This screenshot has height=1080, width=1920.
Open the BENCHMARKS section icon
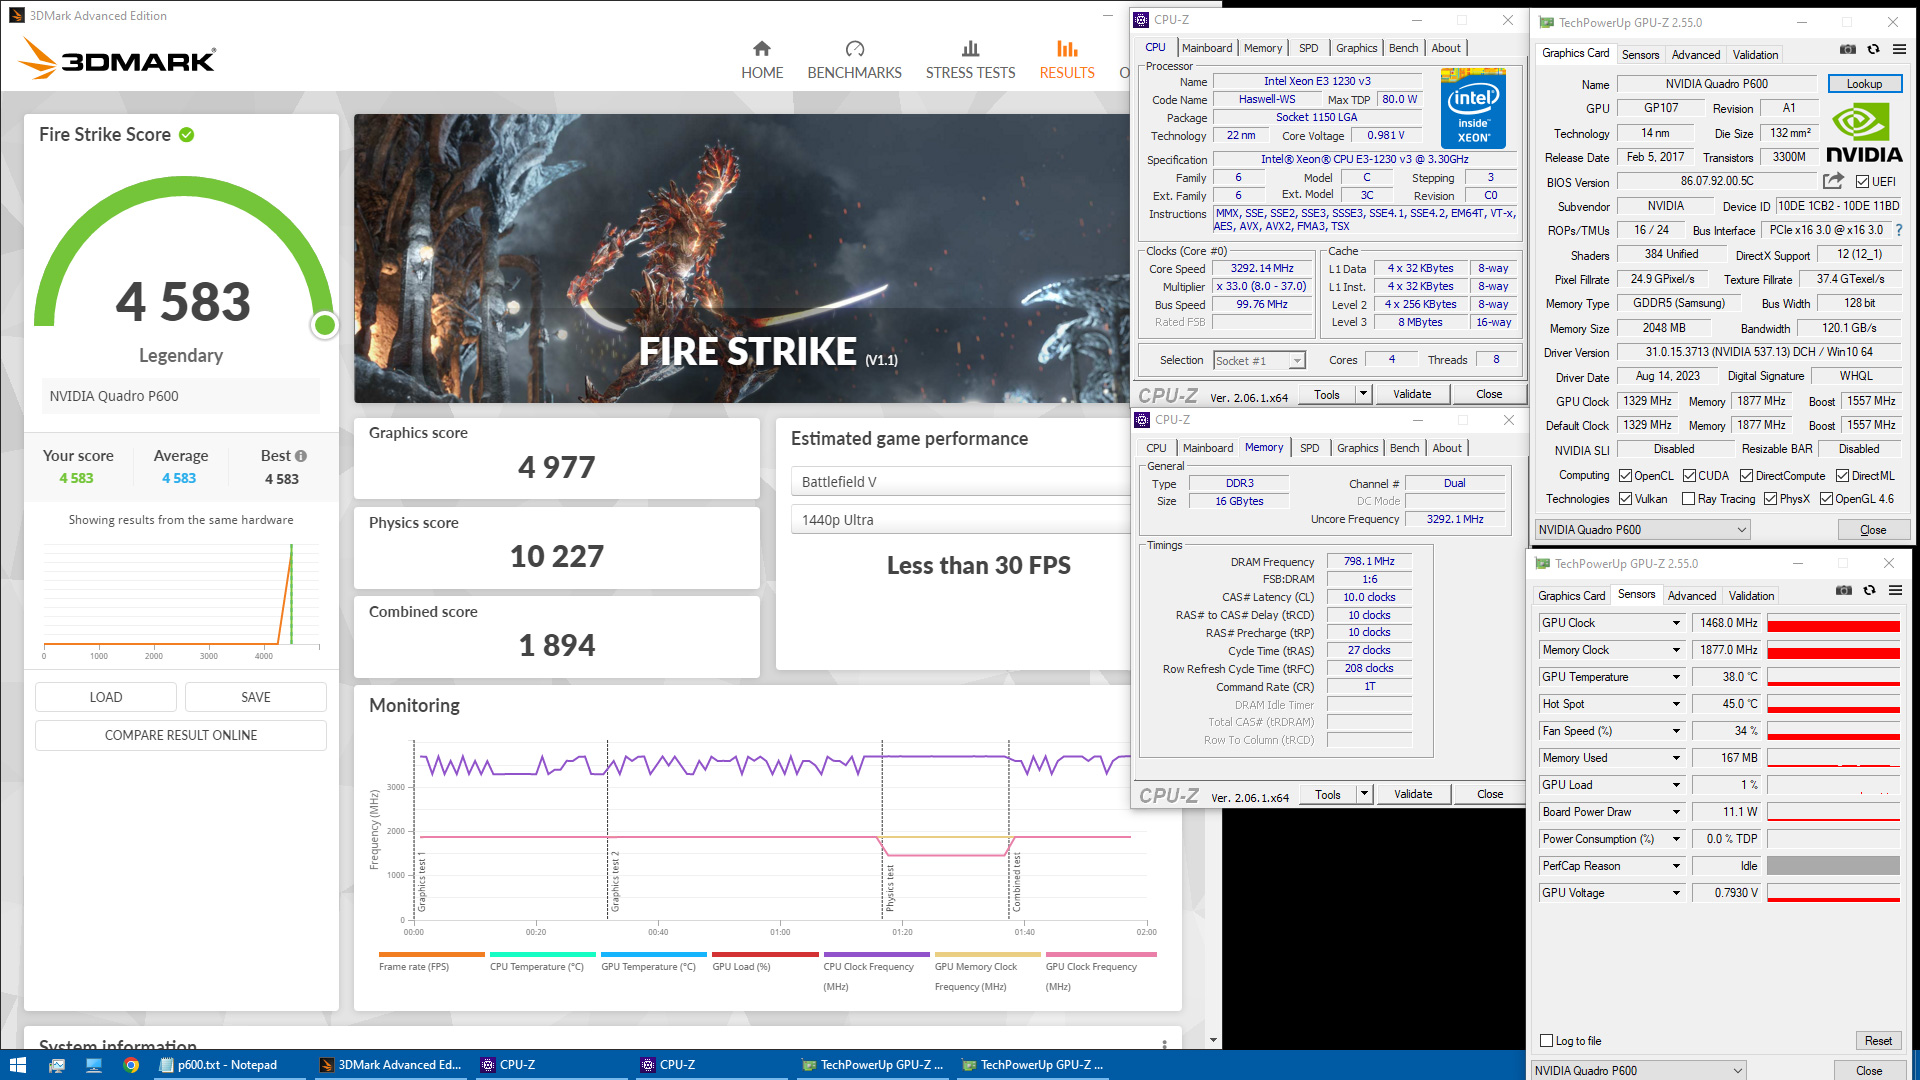pos(854,49)
